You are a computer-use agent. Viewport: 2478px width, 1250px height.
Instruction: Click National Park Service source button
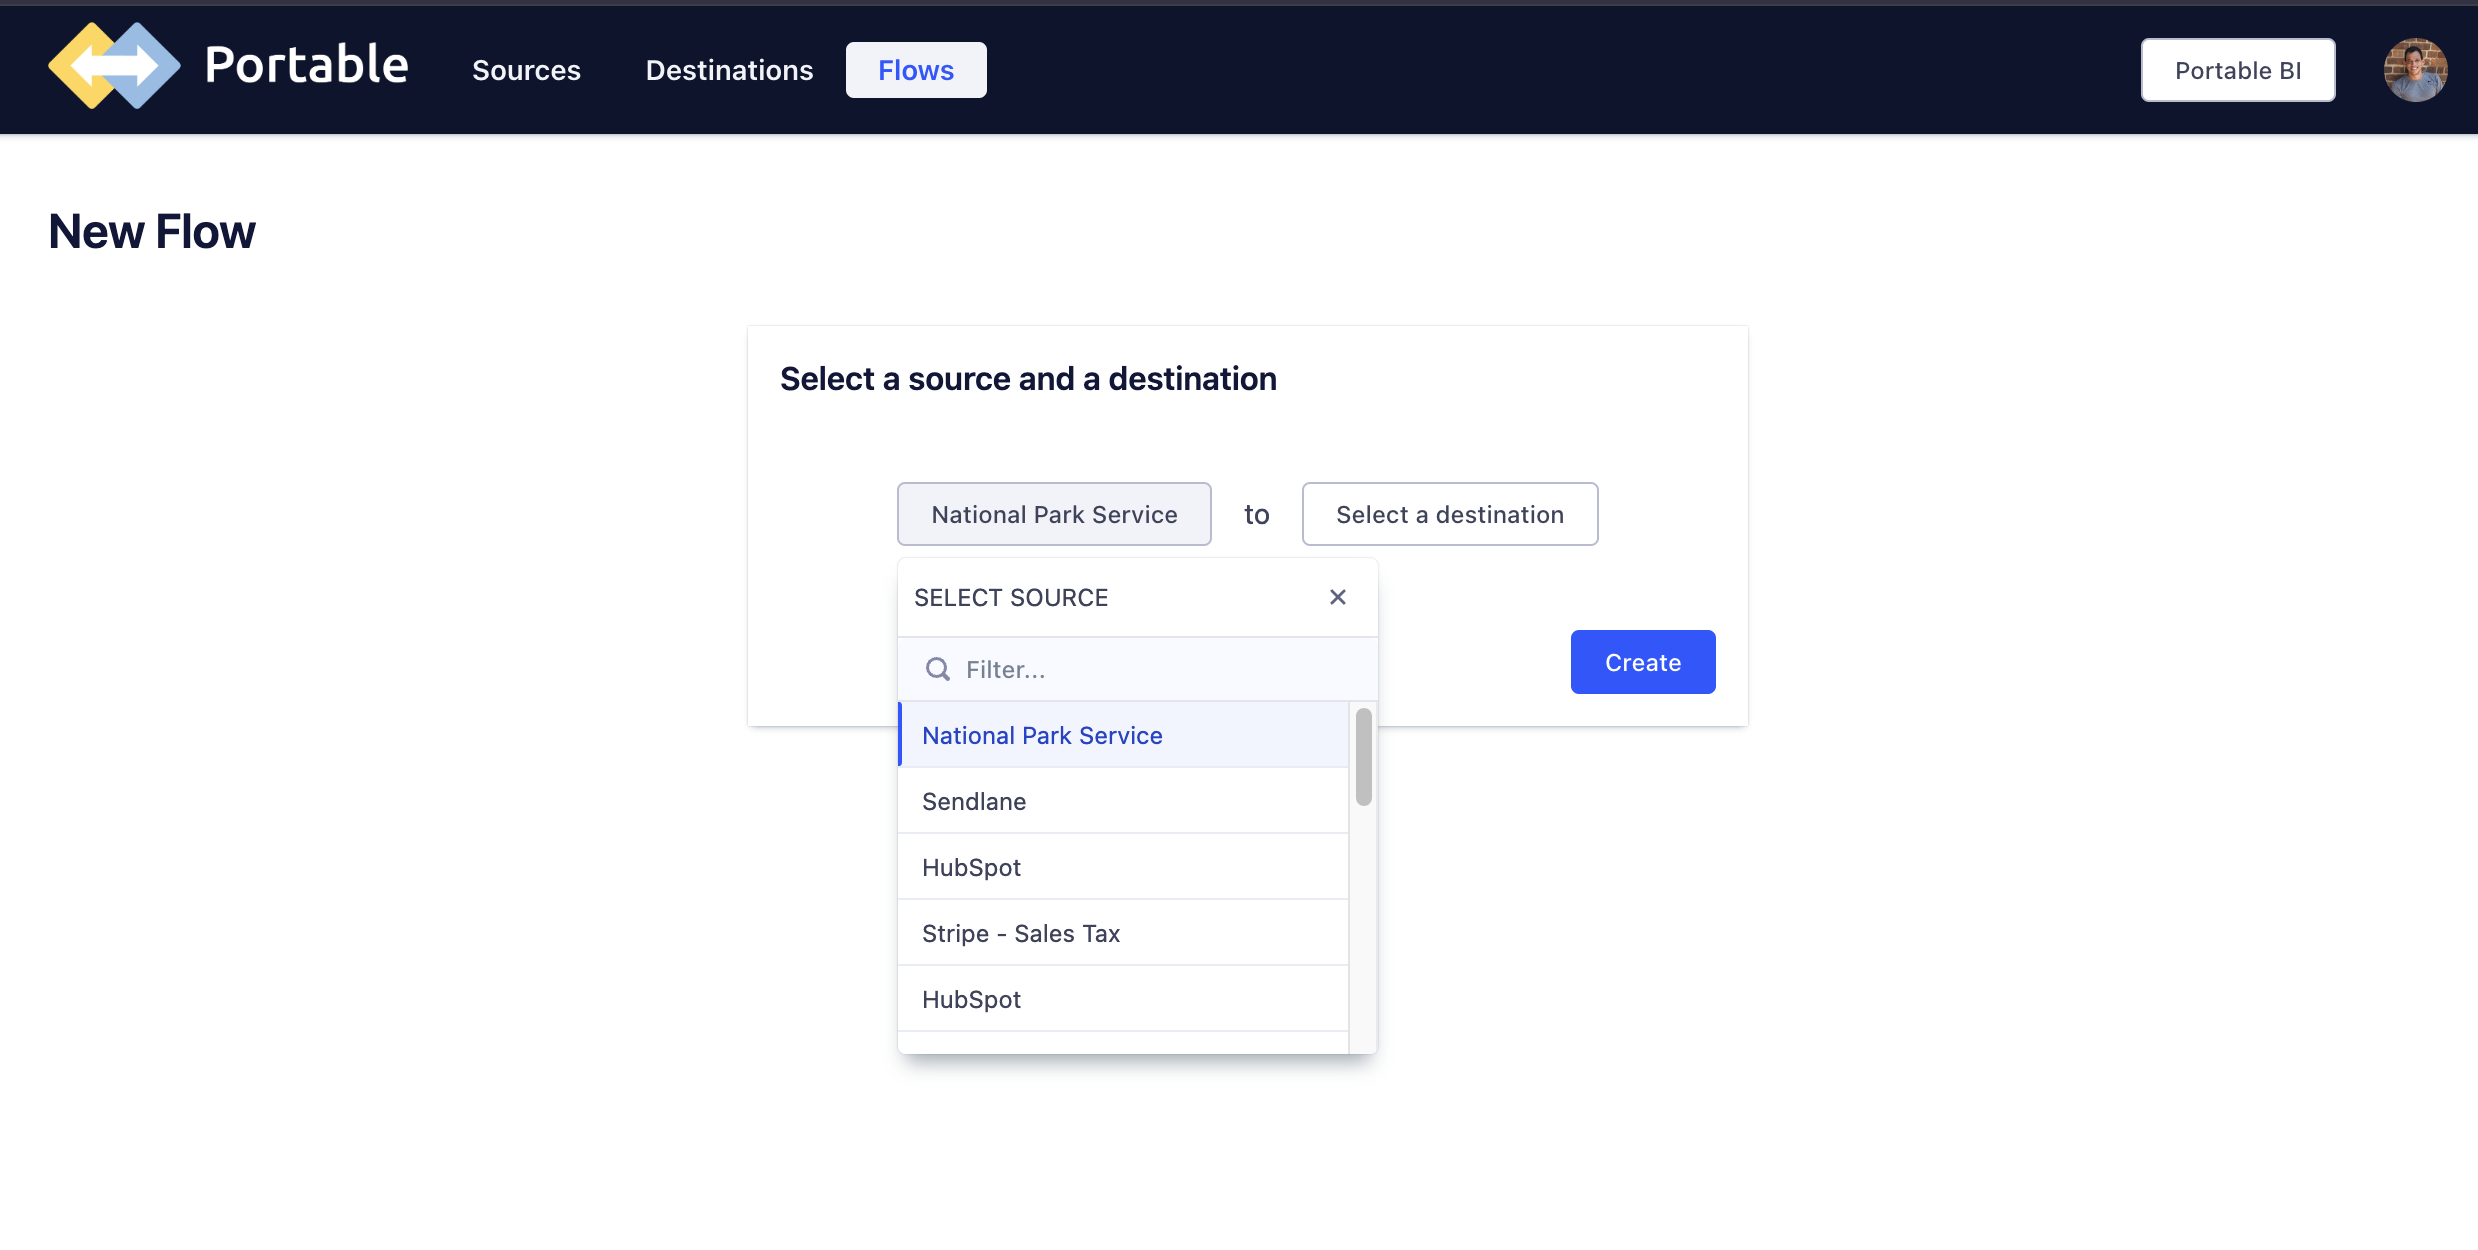(x=1053, y=513)
